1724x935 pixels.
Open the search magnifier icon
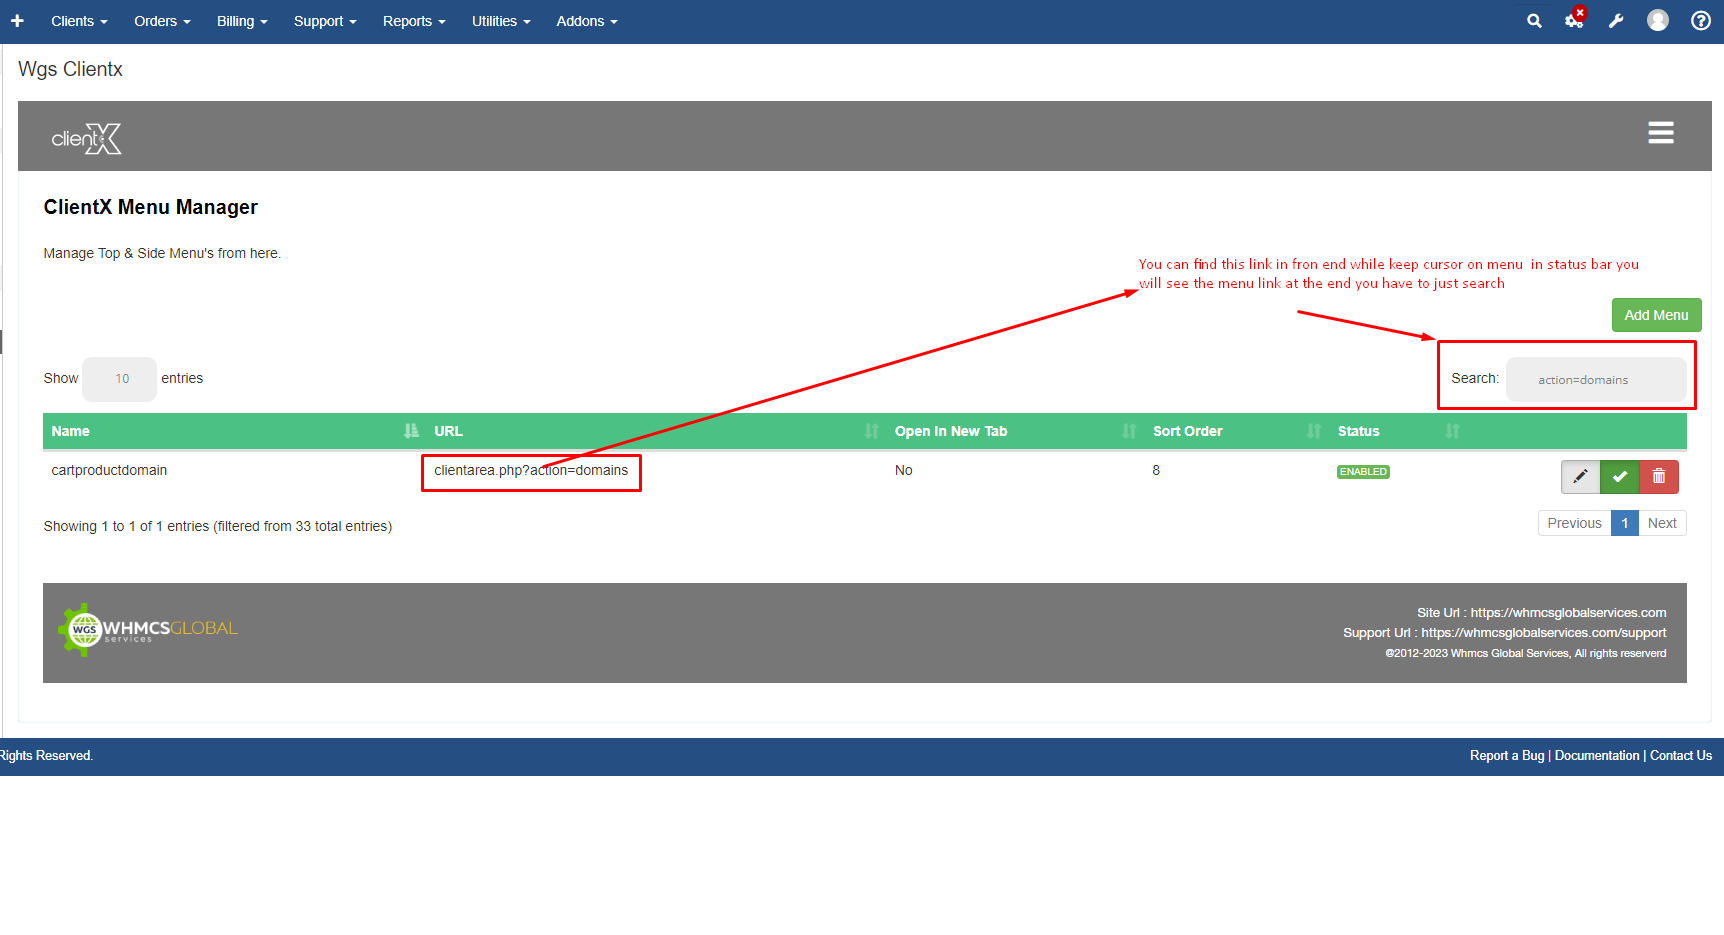coord(1534,21)
